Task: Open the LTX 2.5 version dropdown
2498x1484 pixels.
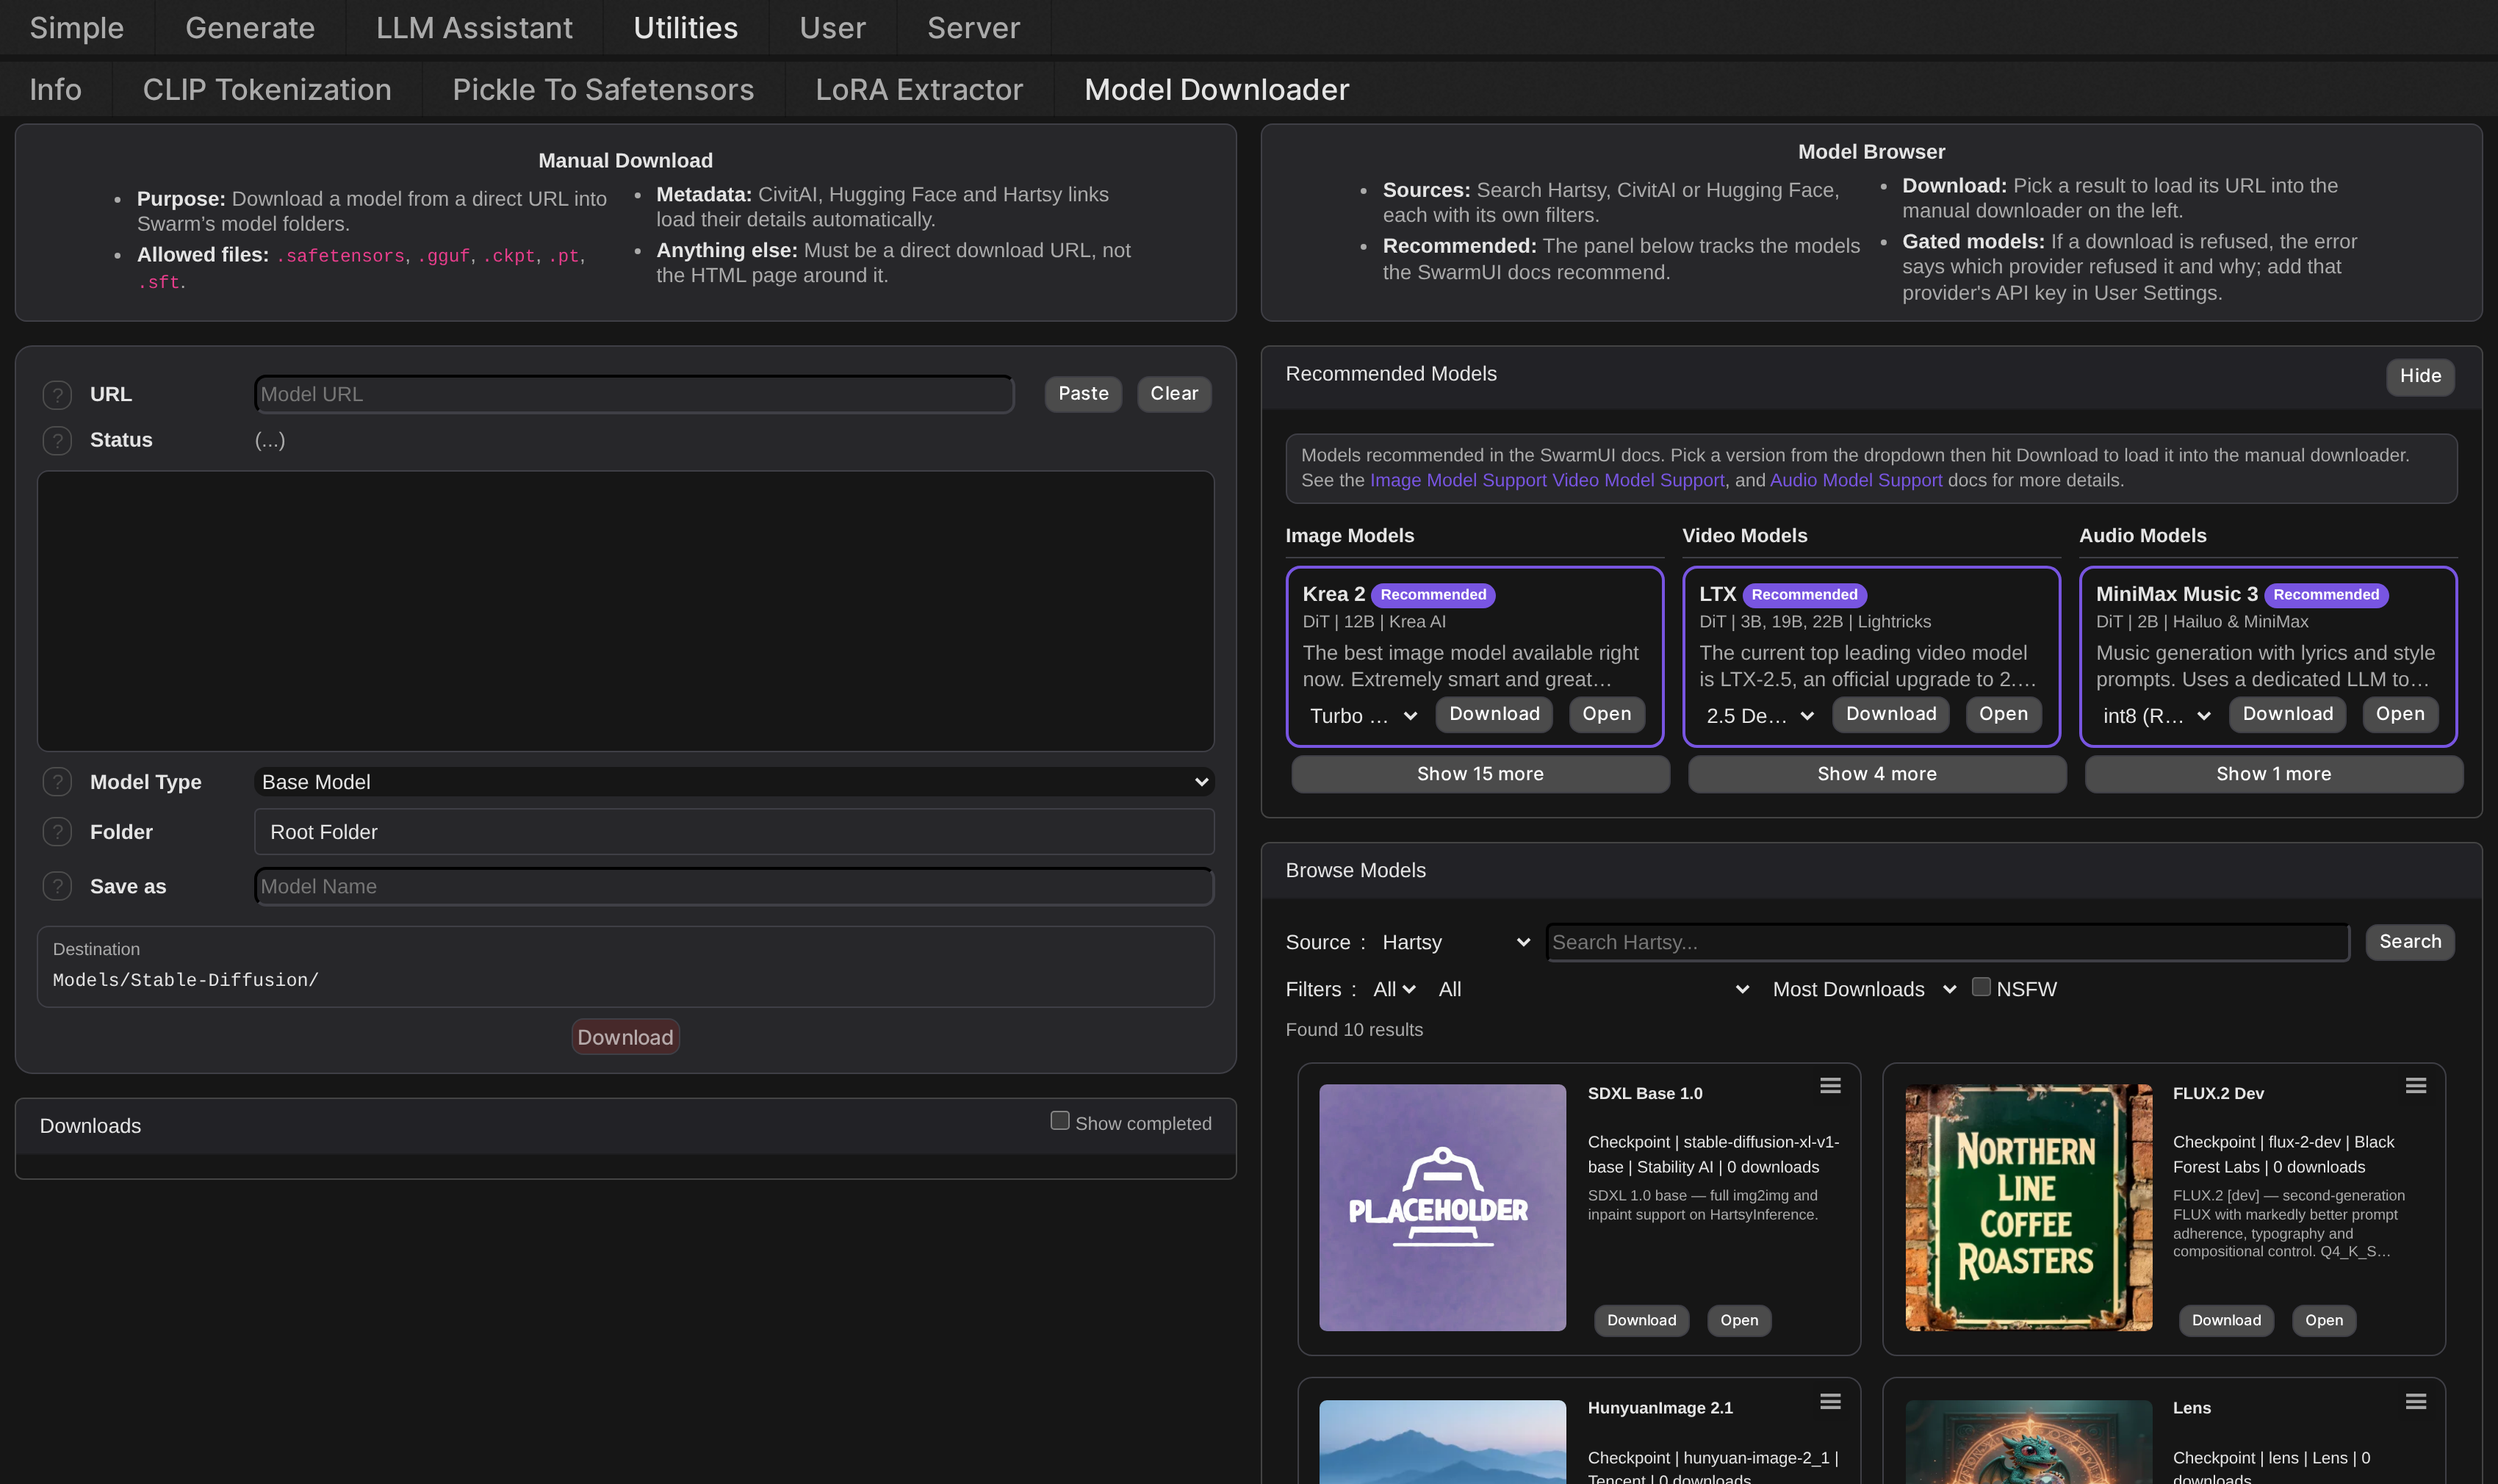Action: tap(1760, 716)
